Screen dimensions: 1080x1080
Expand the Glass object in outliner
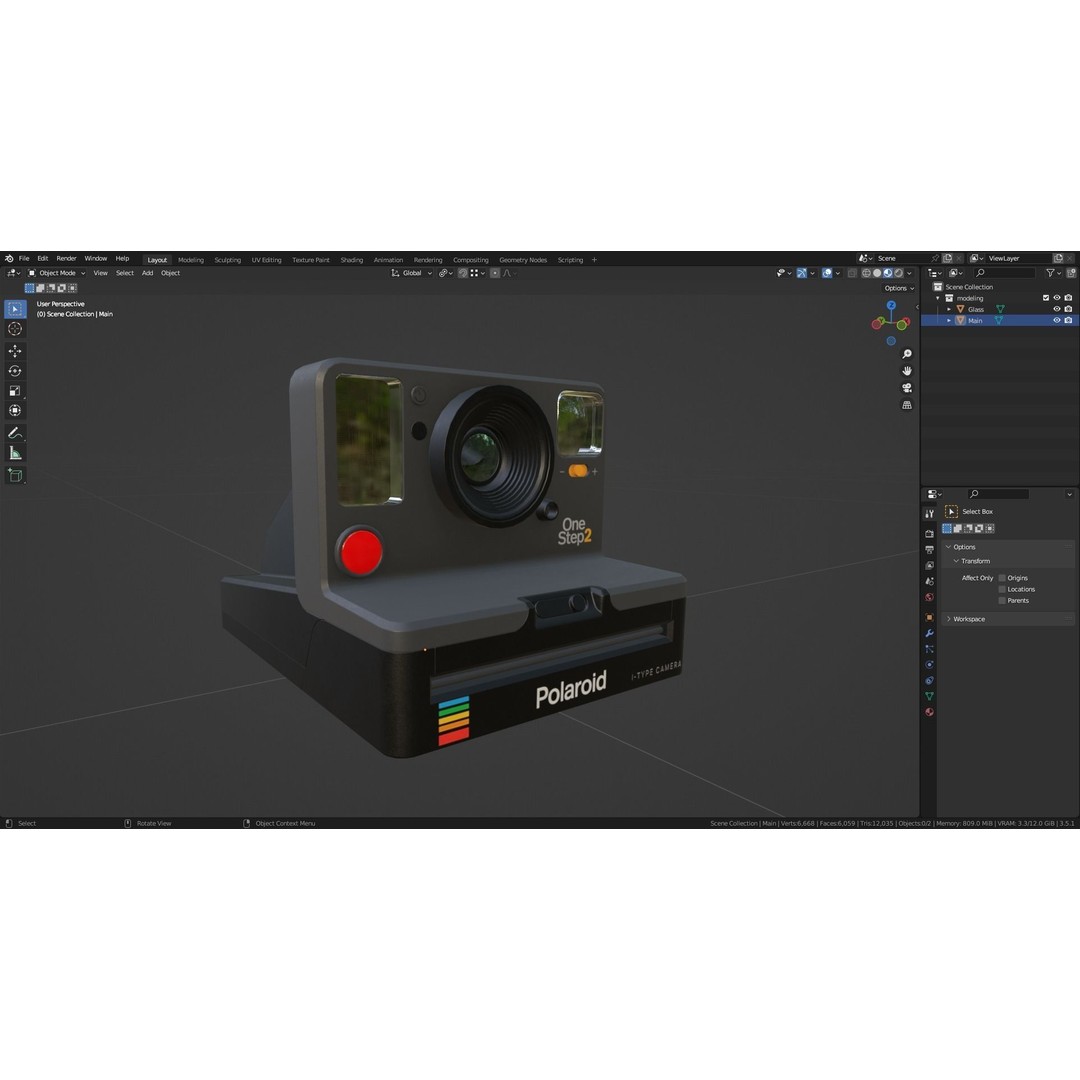click(949, 309)
